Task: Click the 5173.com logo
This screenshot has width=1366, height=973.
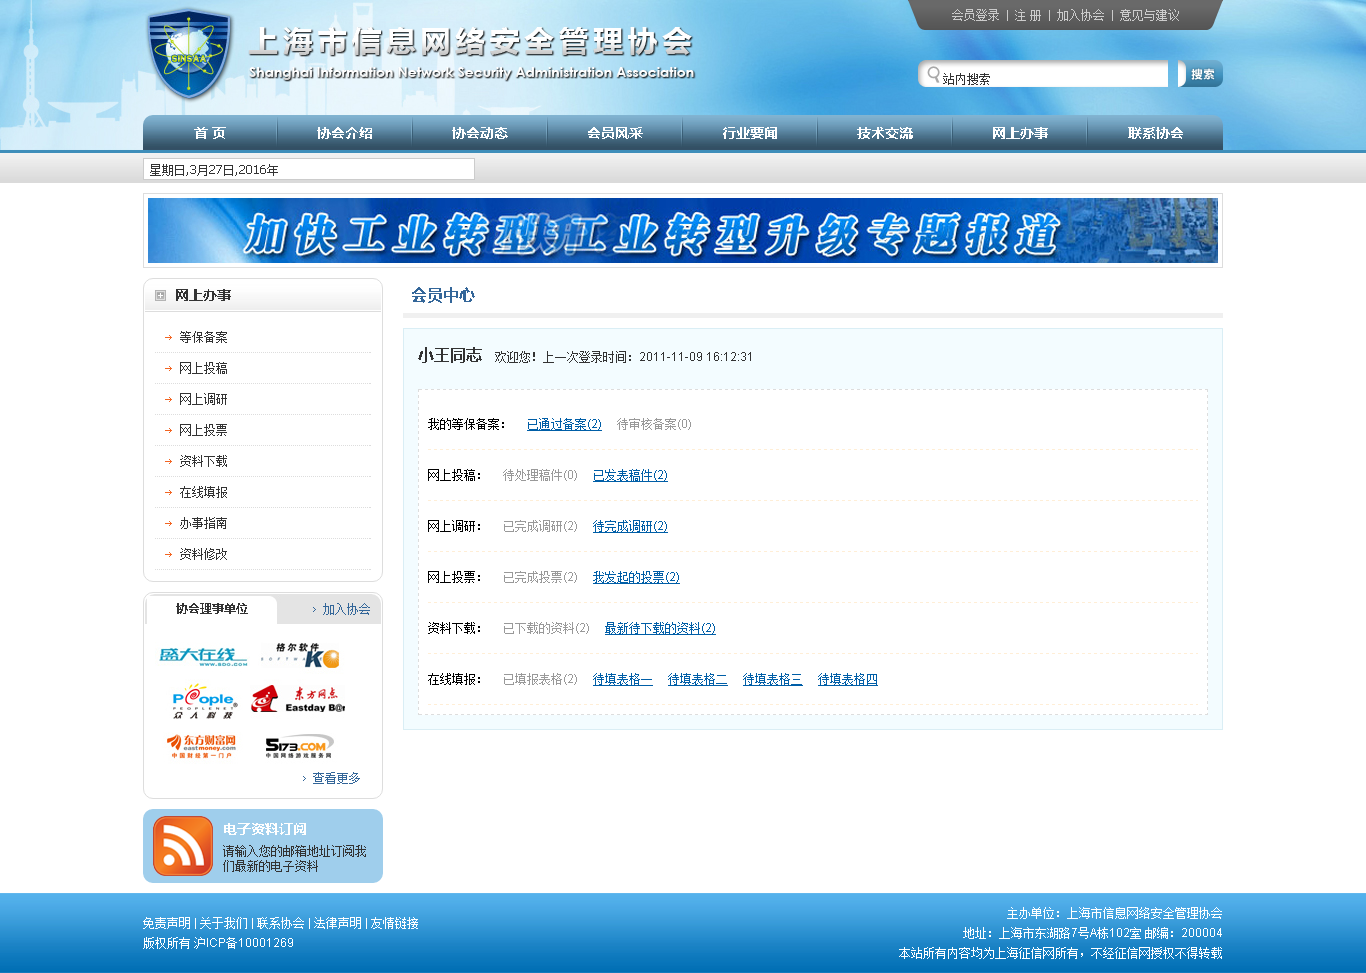Action: [298, 746]
